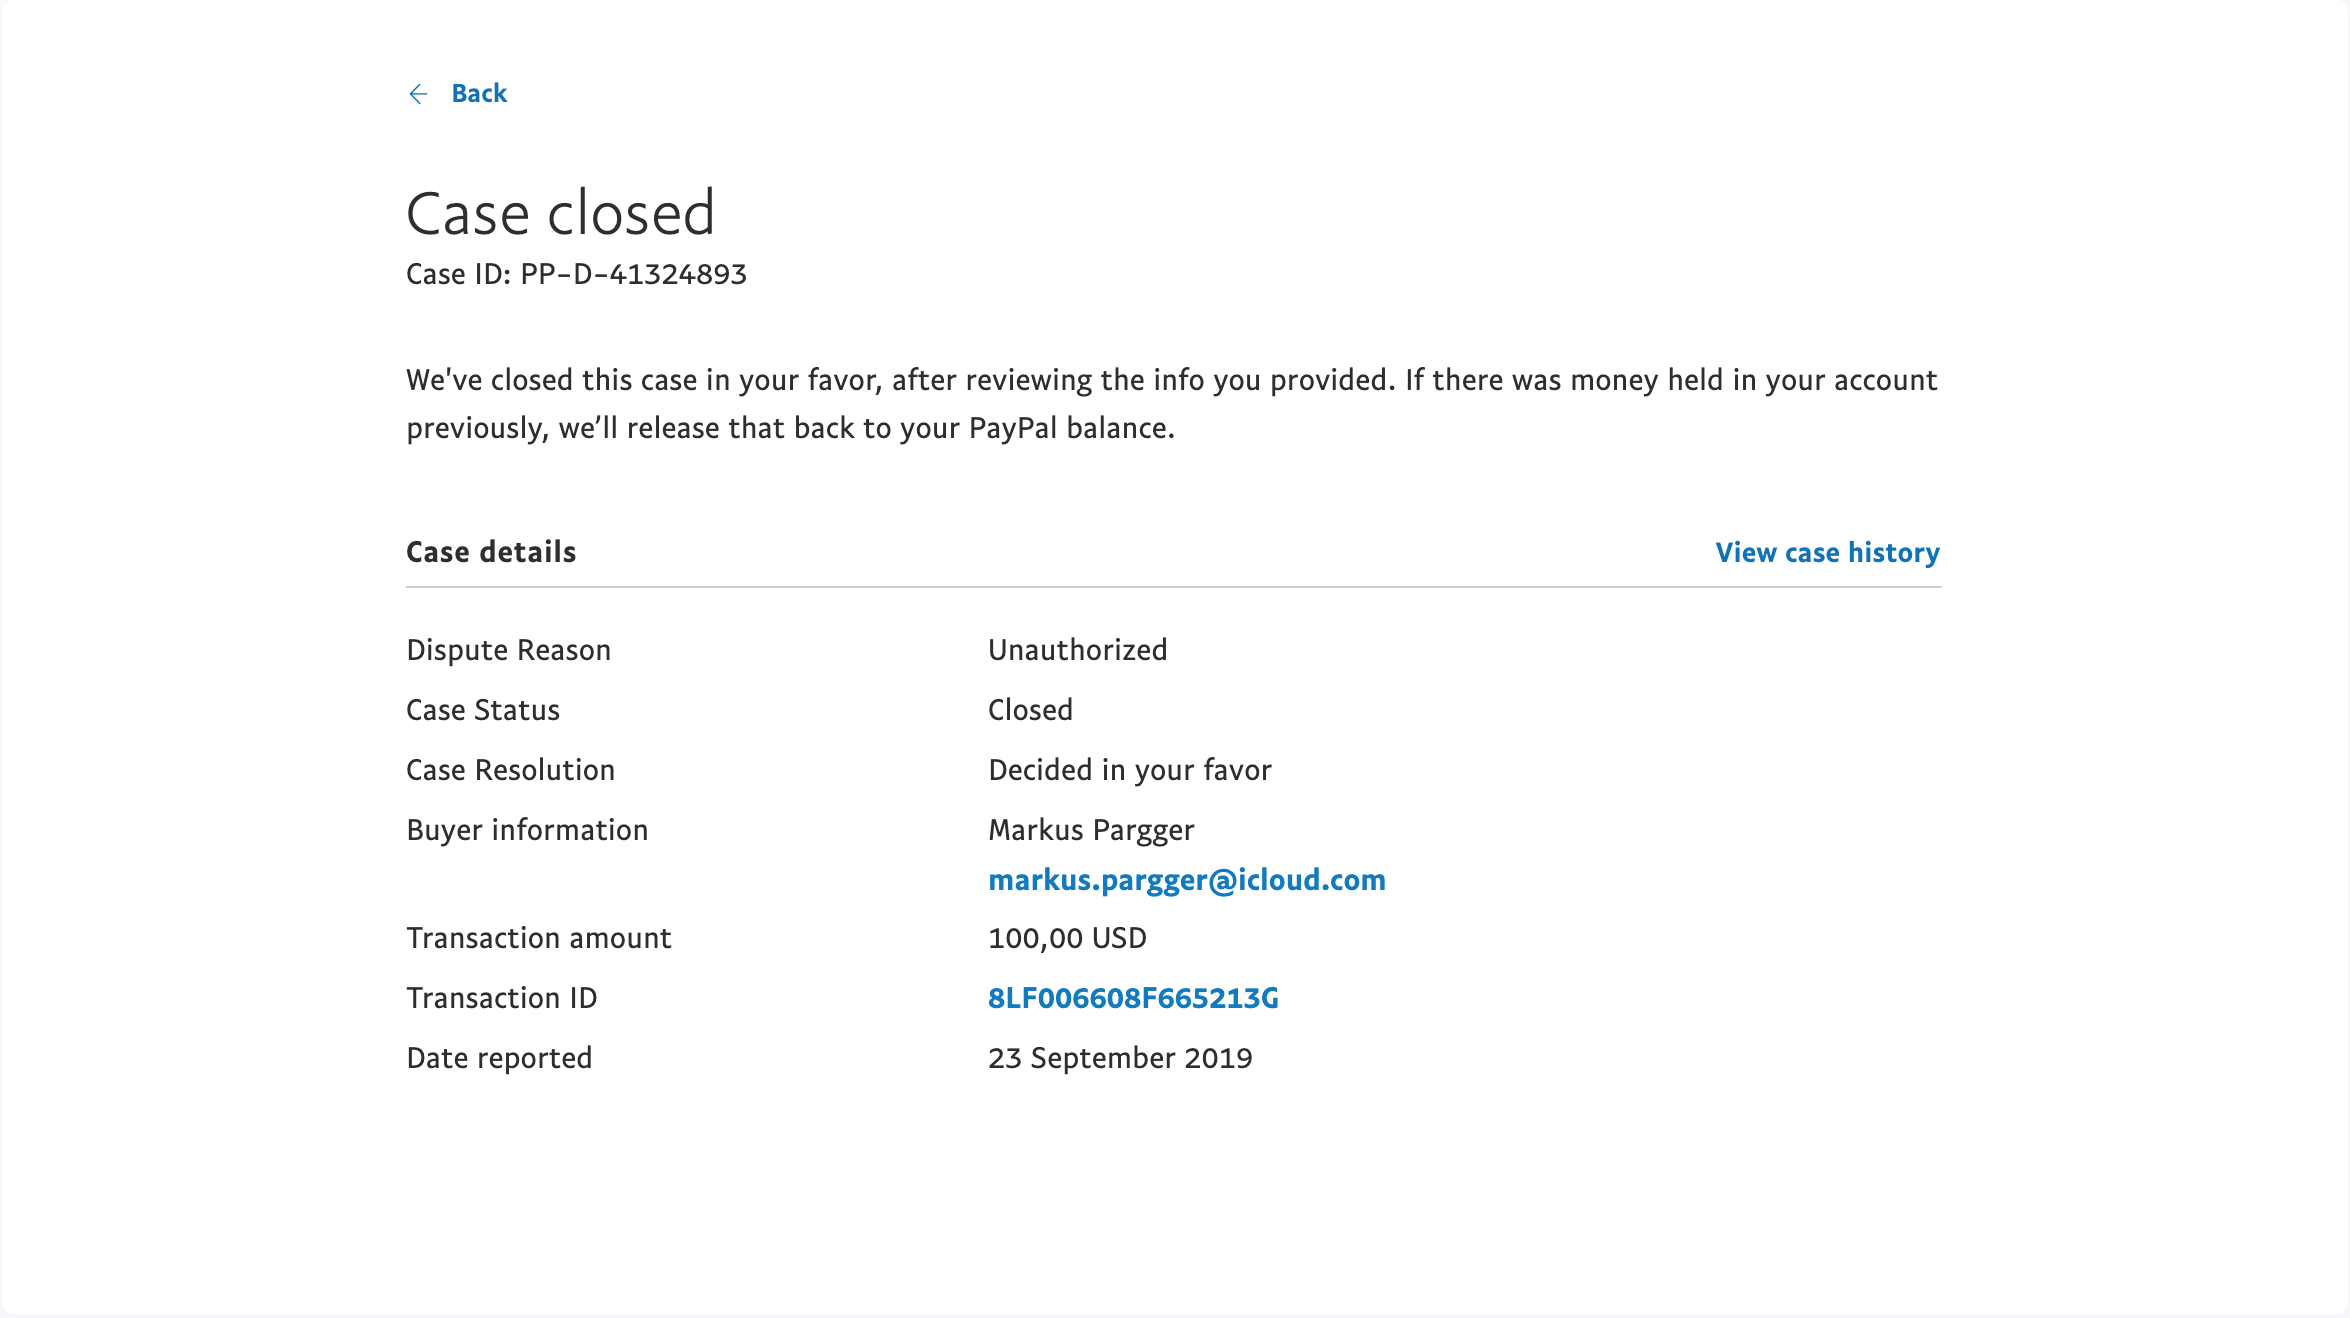
Task: Click the left-pointing back arrow icon
Action: pos(418,94)
